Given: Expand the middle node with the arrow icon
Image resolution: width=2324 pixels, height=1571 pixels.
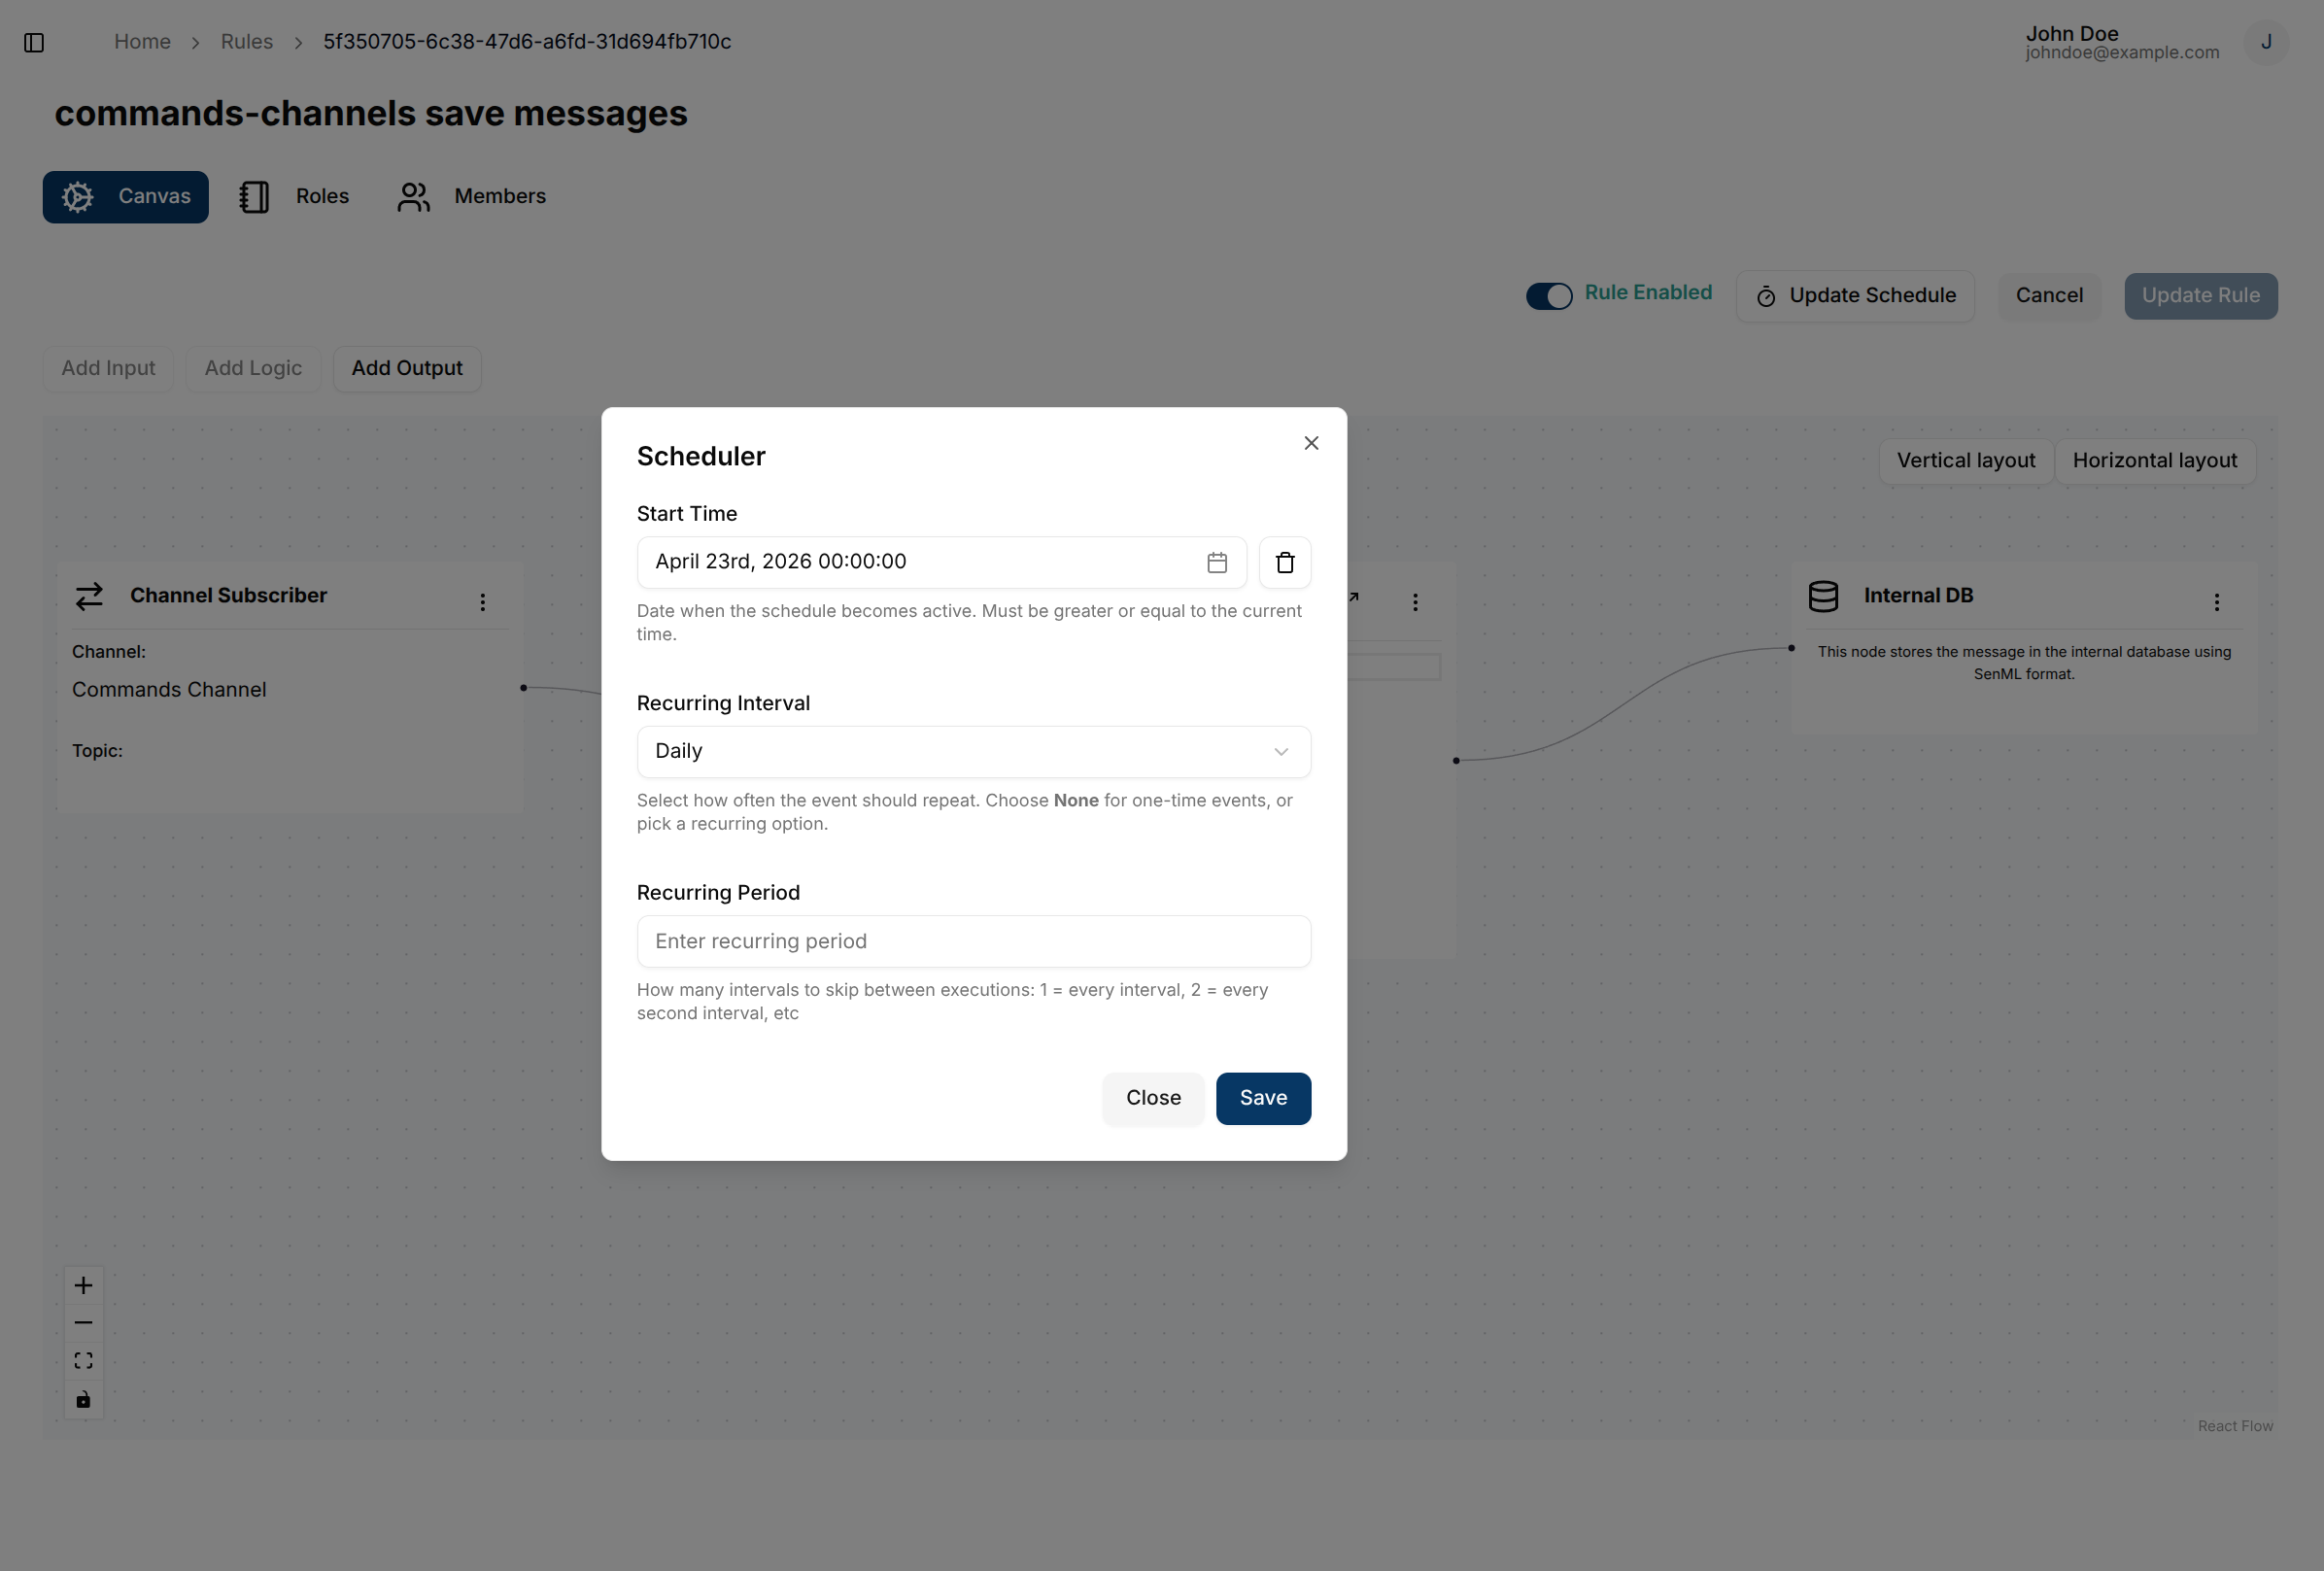Looking at the screenshot, I should (1352, 597).
